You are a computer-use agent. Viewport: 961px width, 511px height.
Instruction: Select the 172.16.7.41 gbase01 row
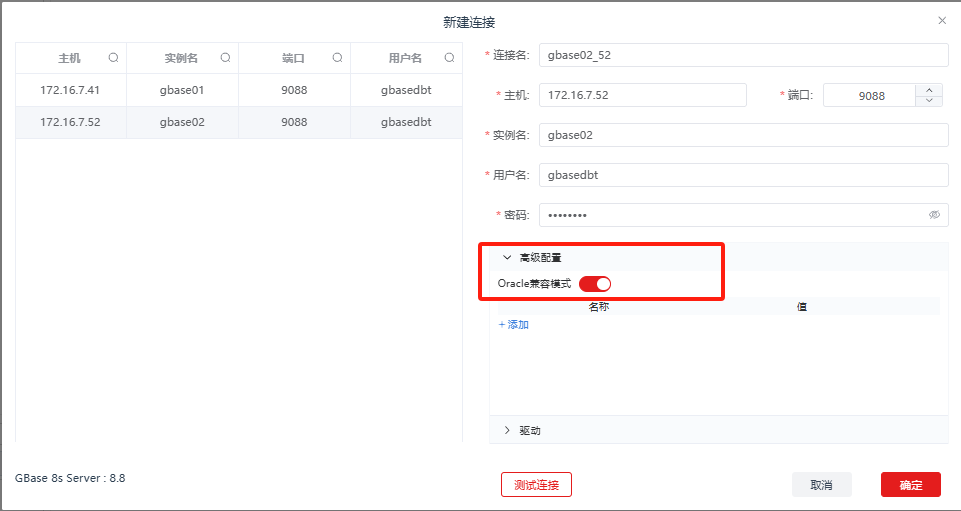coord(238,90)
